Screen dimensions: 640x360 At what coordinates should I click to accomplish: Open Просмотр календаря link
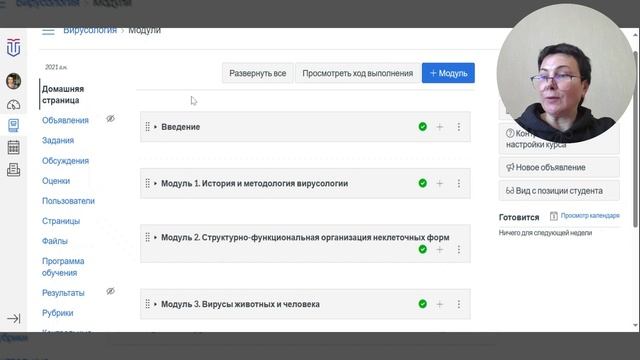pos(590,216)
